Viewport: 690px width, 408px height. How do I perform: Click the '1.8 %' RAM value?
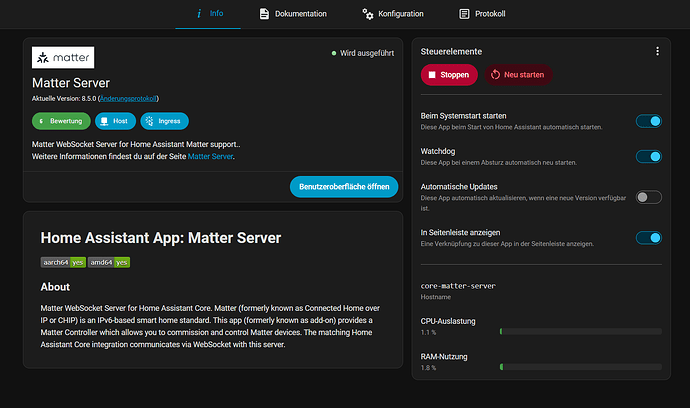pyautogui.click(x=428, y=368)
